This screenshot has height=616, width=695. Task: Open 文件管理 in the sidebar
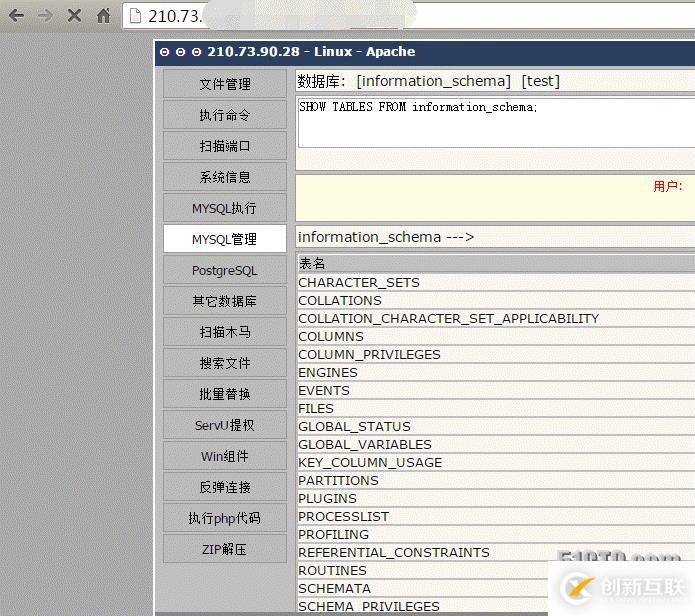pos(225,84)
